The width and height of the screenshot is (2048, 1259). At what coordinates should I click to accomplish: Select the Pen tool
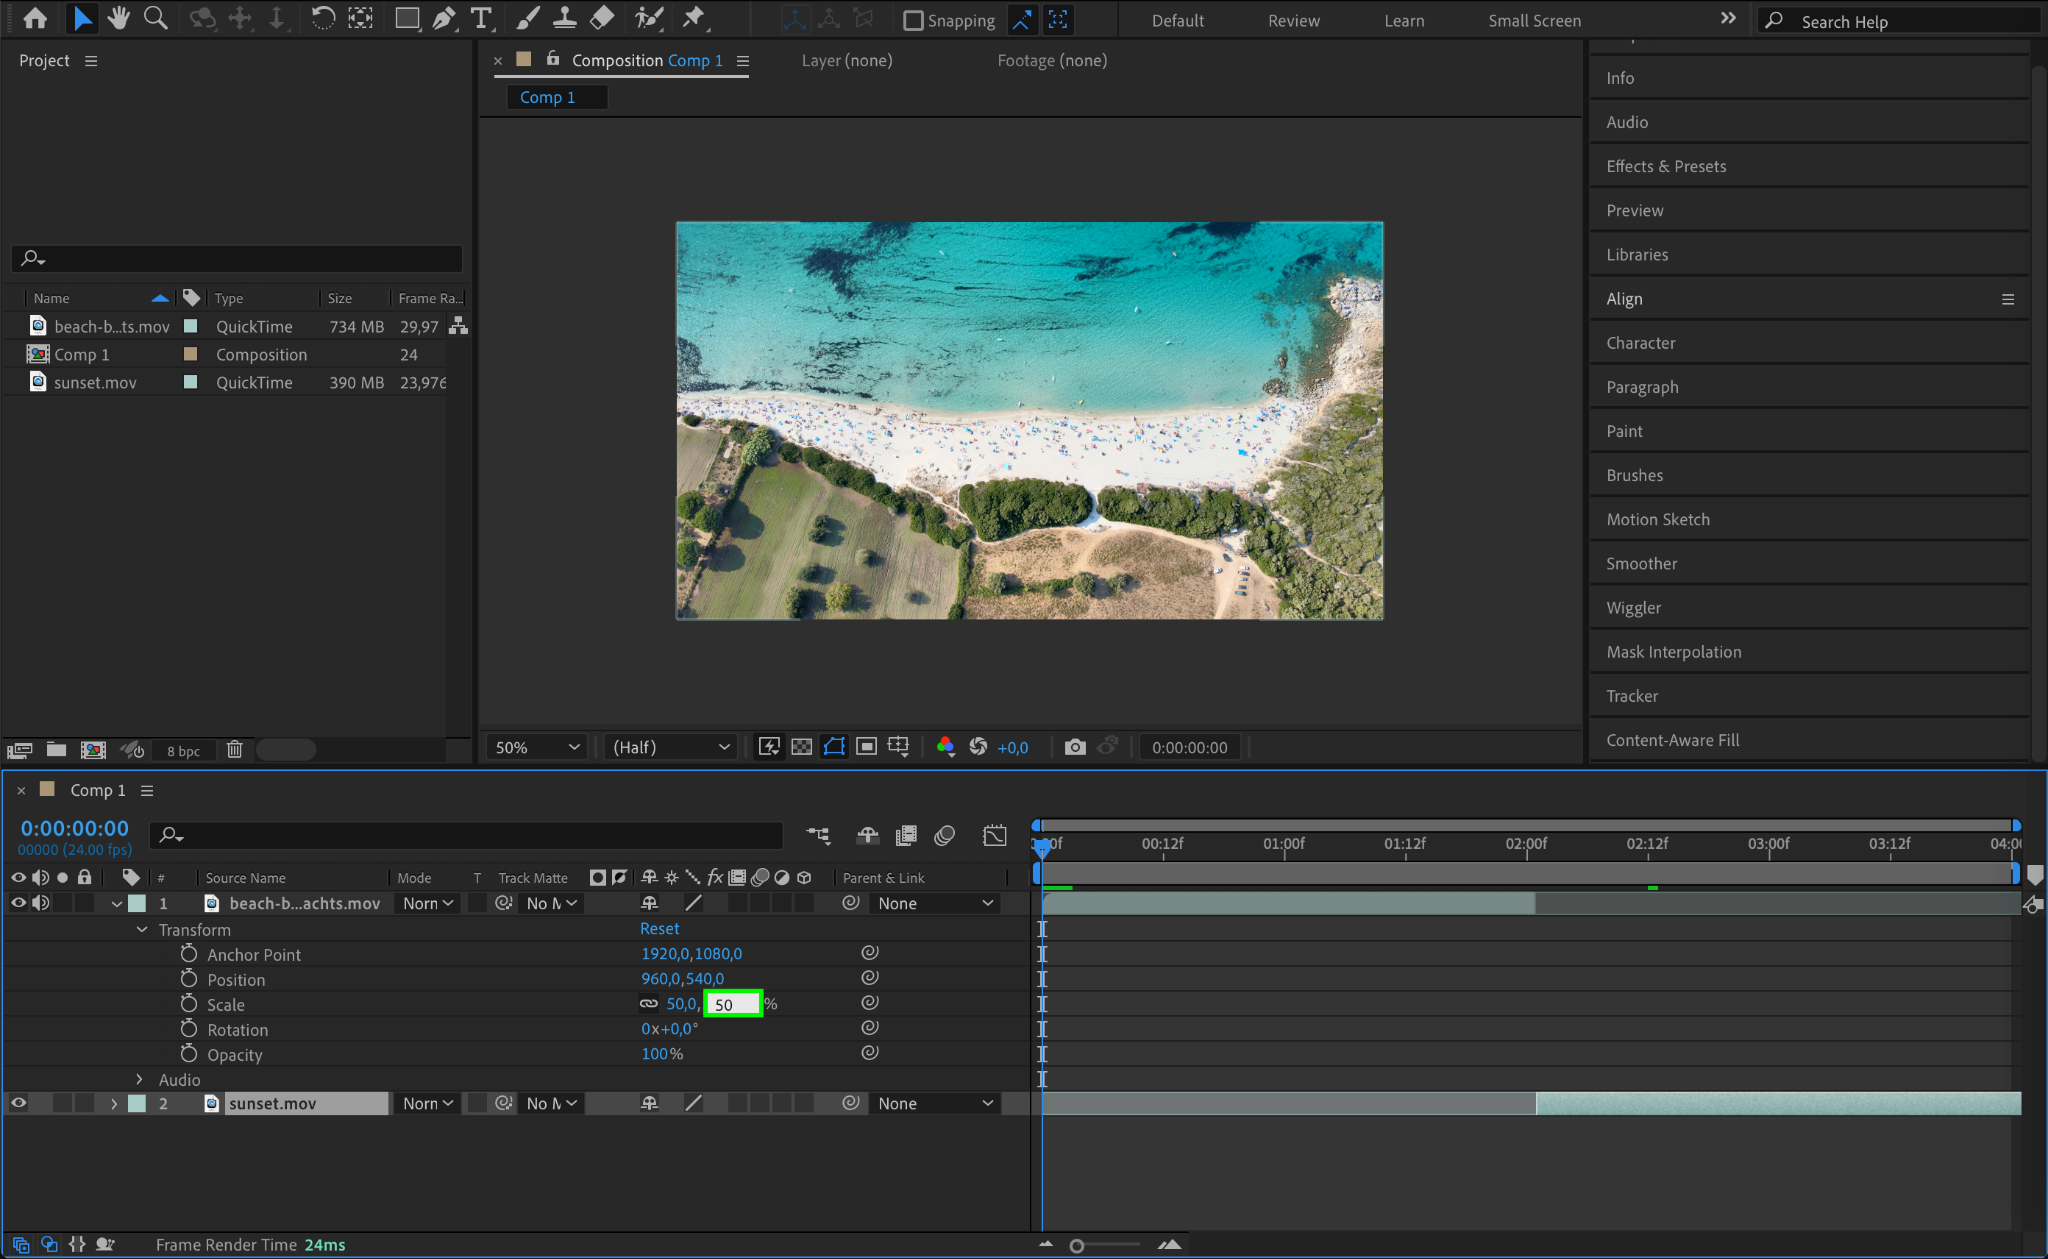coord(444,18)
